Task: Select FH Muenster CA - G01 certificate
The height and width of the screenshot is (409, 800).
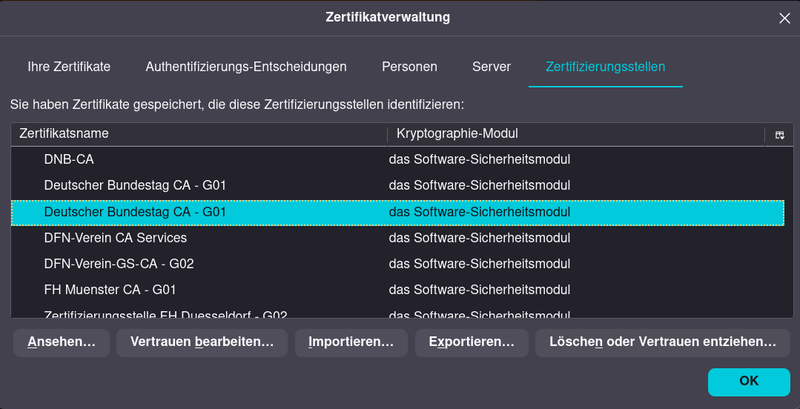Action: 397,290
